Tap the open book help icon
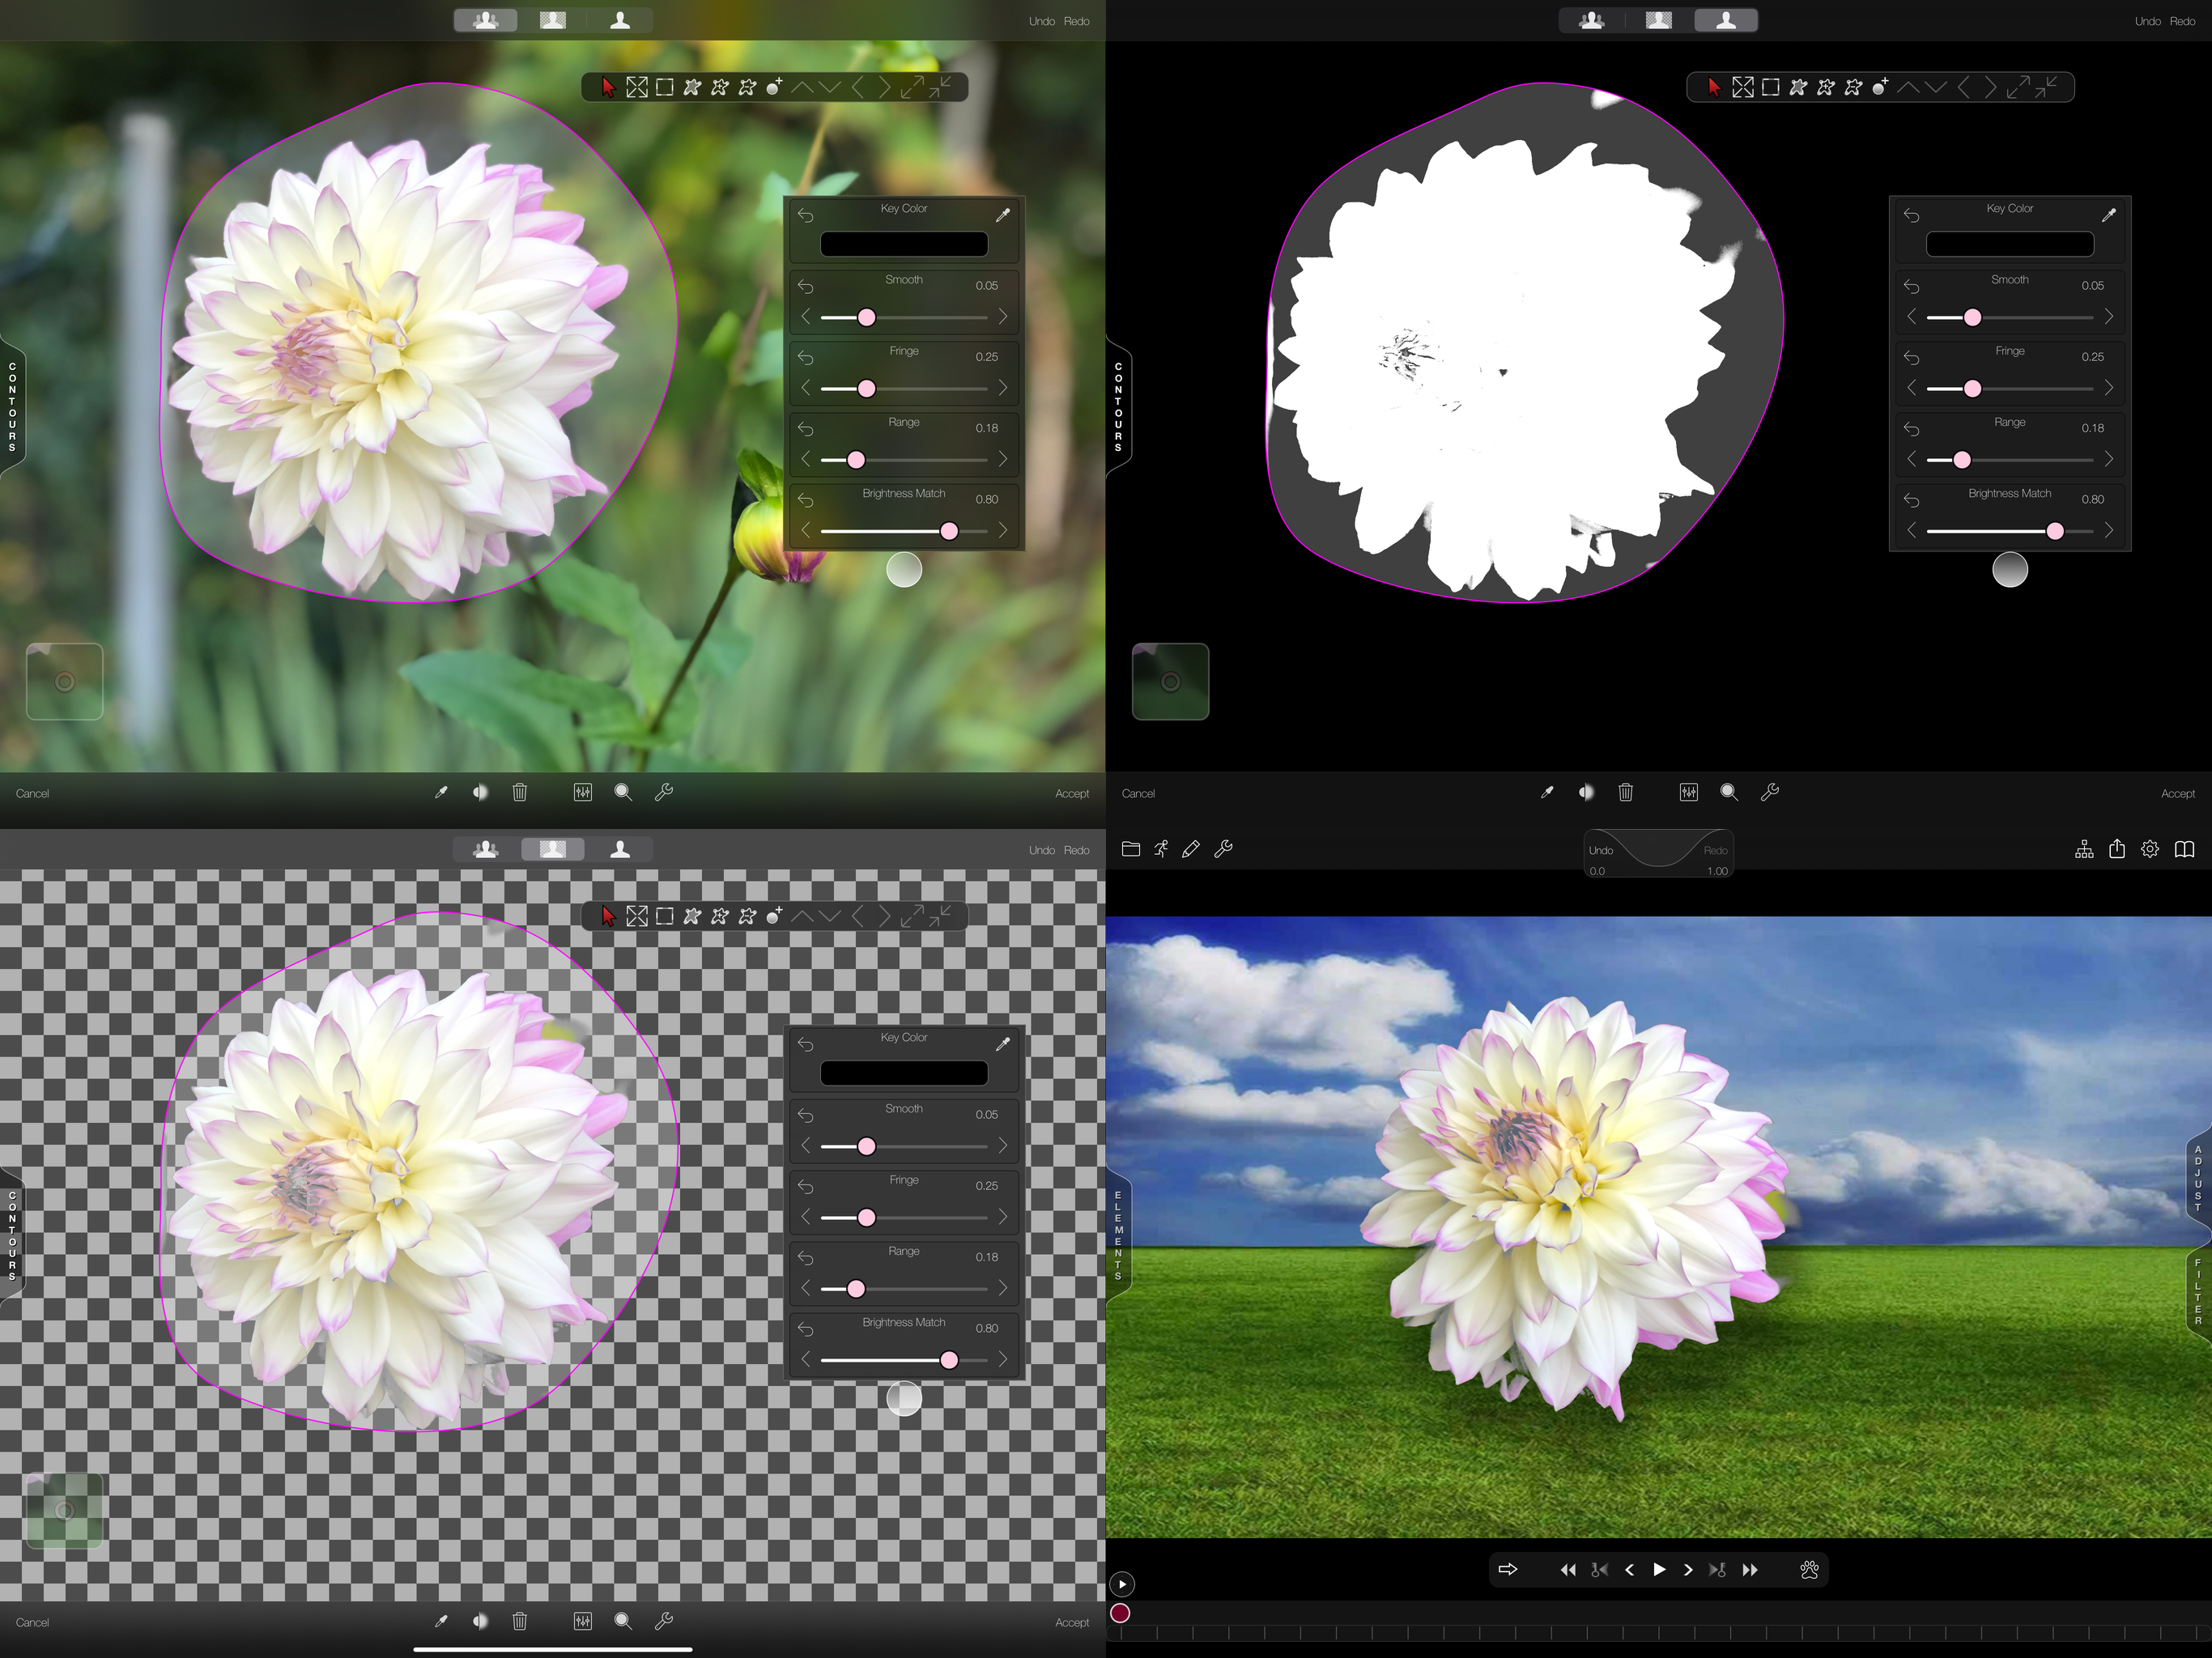This screenshot has height=1658, width=2212. 2185,849
